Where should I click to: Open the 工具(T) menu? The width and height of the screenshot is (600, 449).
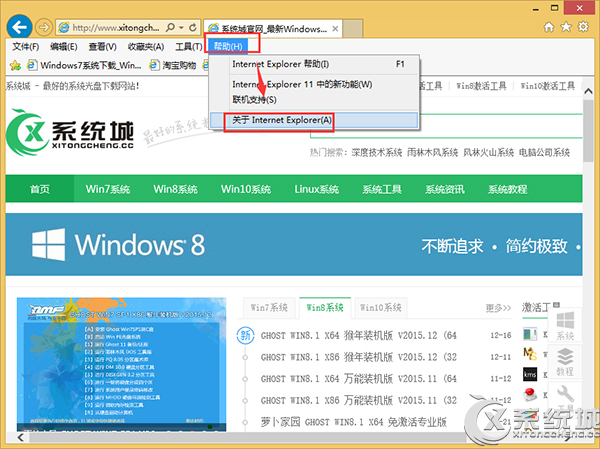(x=189, y=47)
